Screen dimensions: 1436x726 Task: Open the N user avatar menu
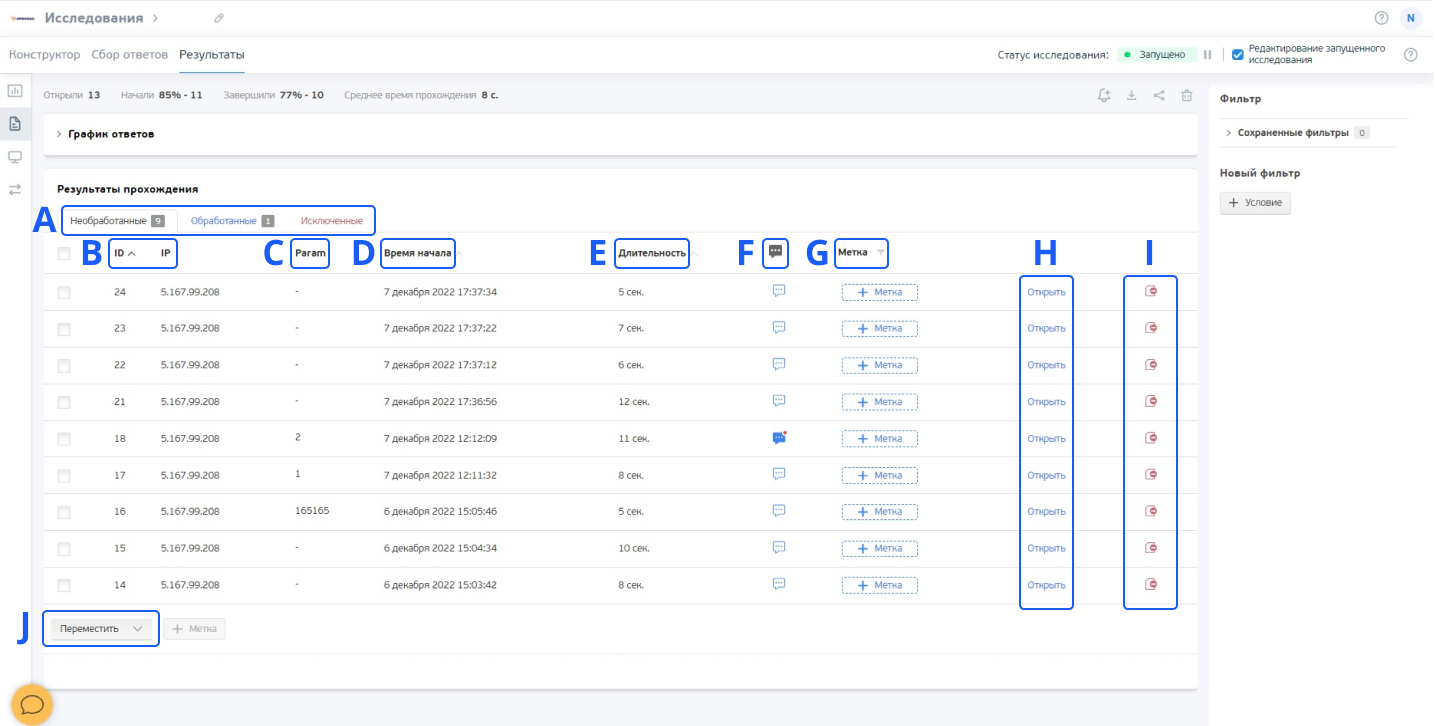pos(1411,18)
